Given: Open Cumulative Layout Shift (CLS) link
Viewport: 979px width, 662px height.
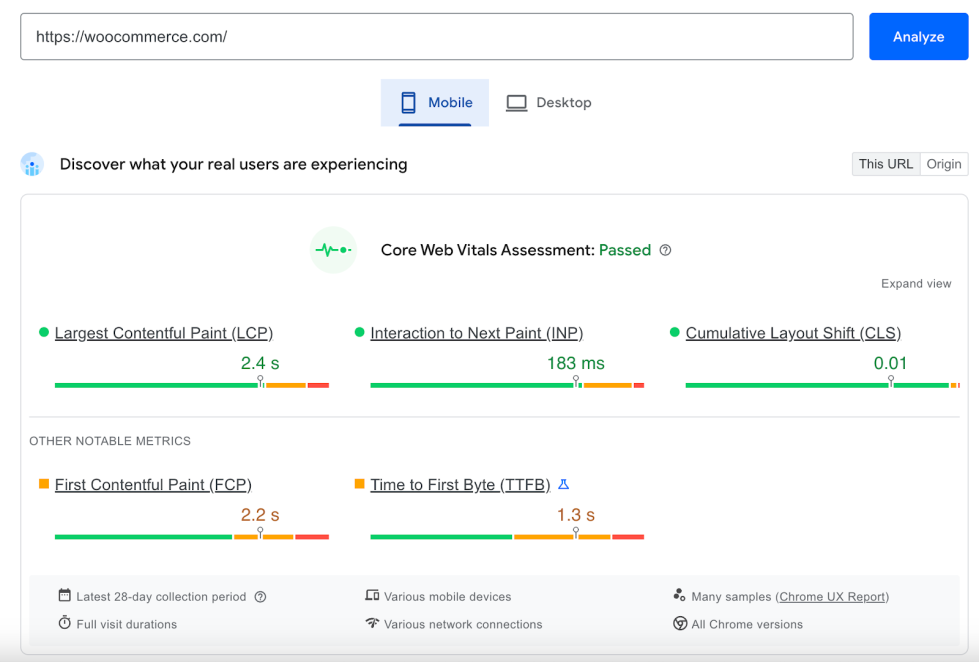Looking at the screenshot, I should coord(793,333).
